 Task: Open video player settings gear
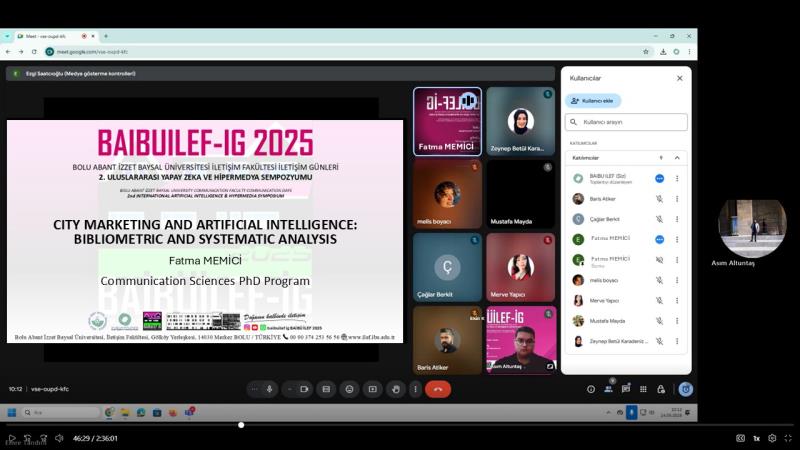772,438
